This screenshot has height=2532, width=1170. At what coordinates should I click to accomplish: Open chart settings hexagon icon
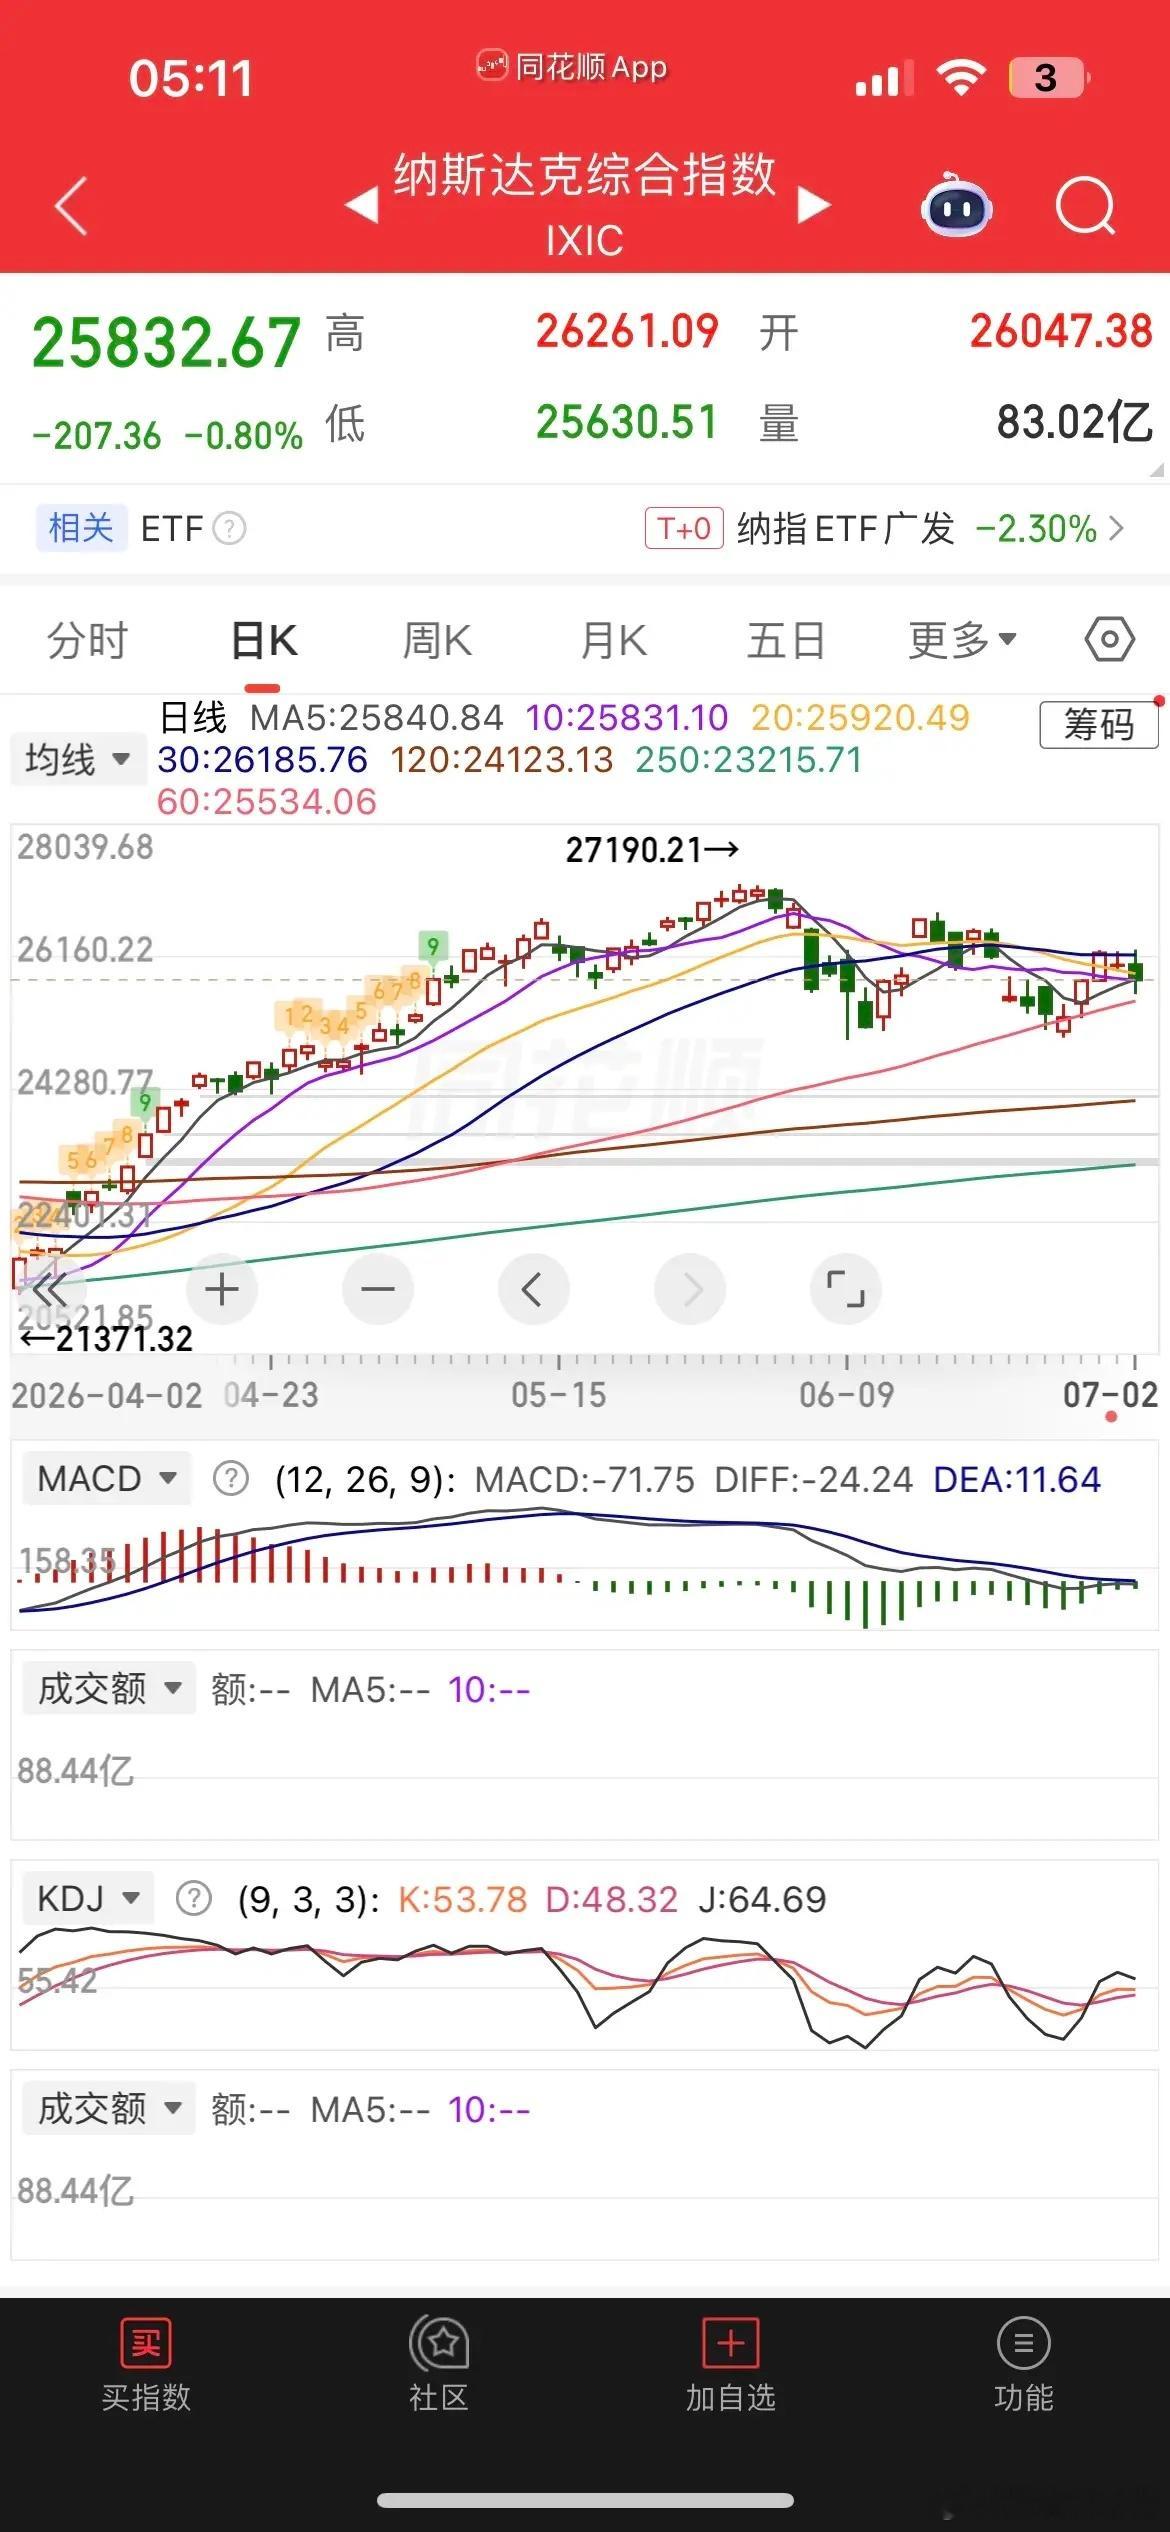coord(1110,639)
